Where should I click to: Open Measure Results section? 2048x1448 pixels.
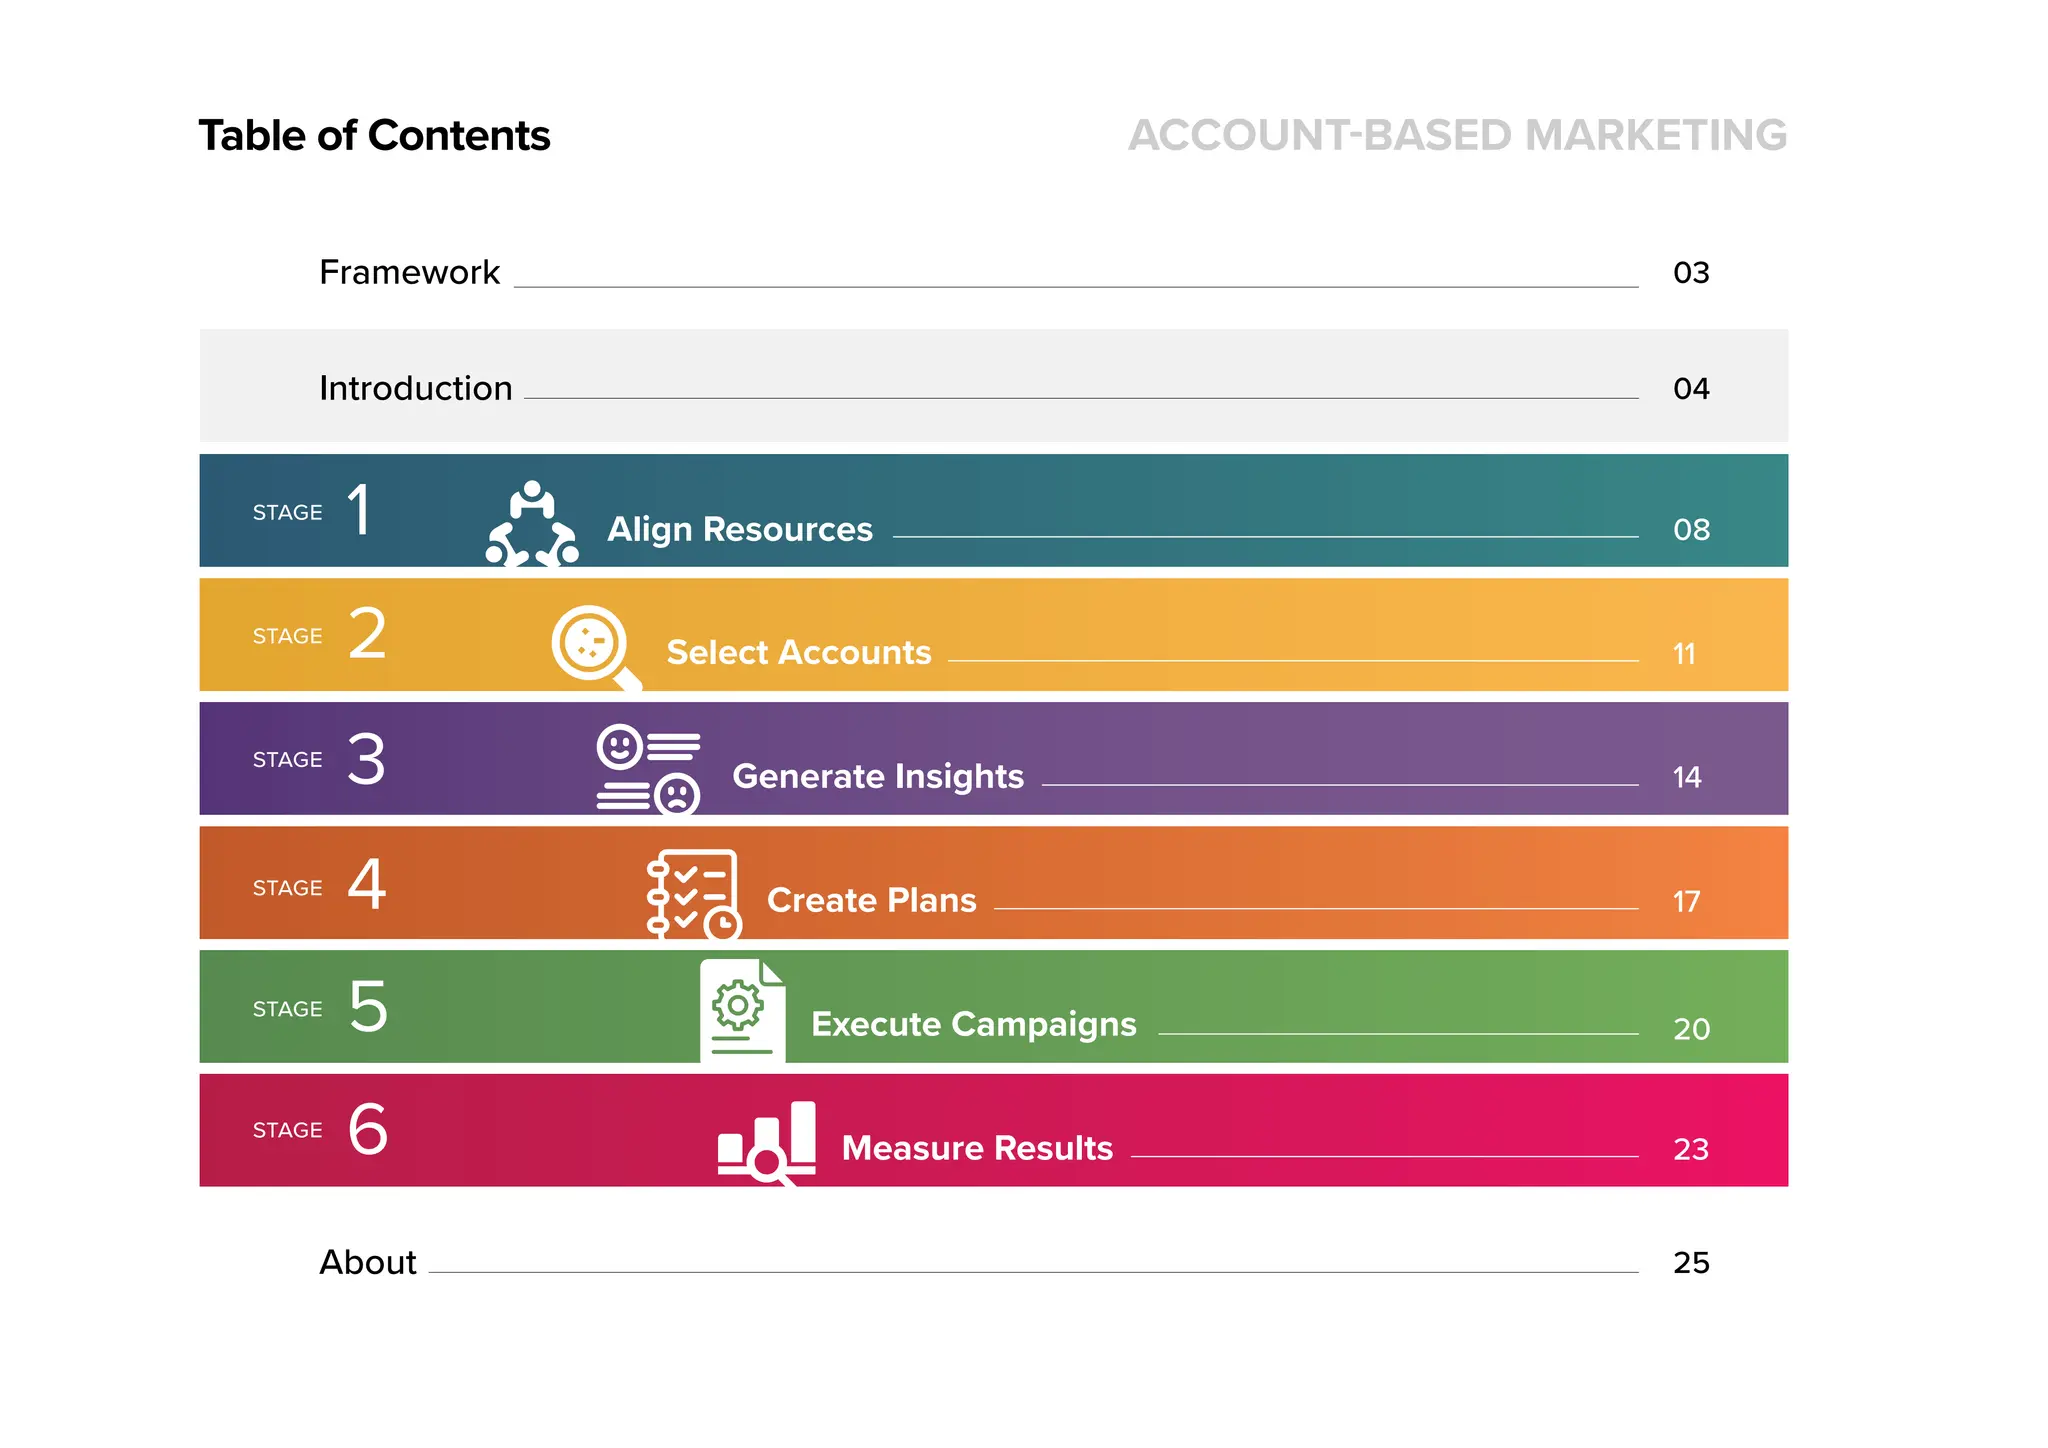(976, 1148)
